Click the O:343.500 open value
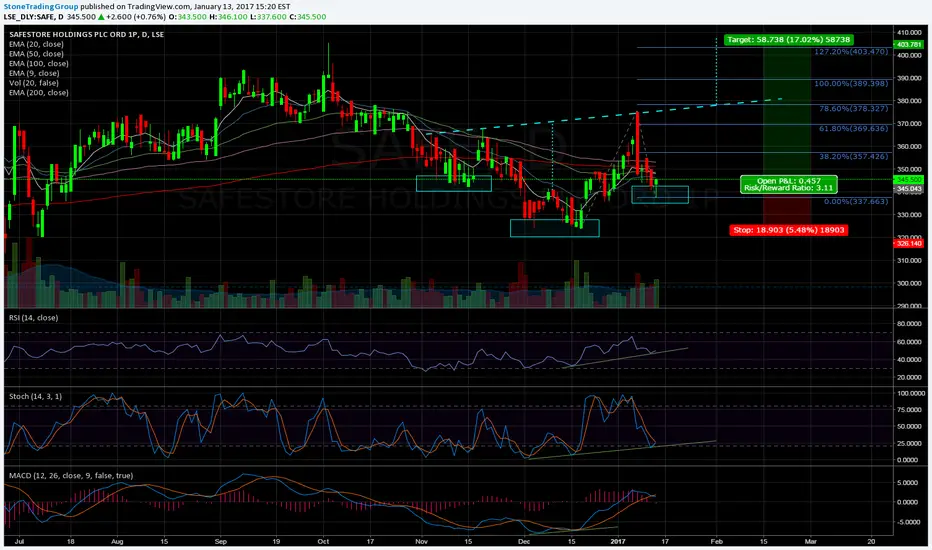The height and width of the screenshot is (550, 932). (188, 17)
